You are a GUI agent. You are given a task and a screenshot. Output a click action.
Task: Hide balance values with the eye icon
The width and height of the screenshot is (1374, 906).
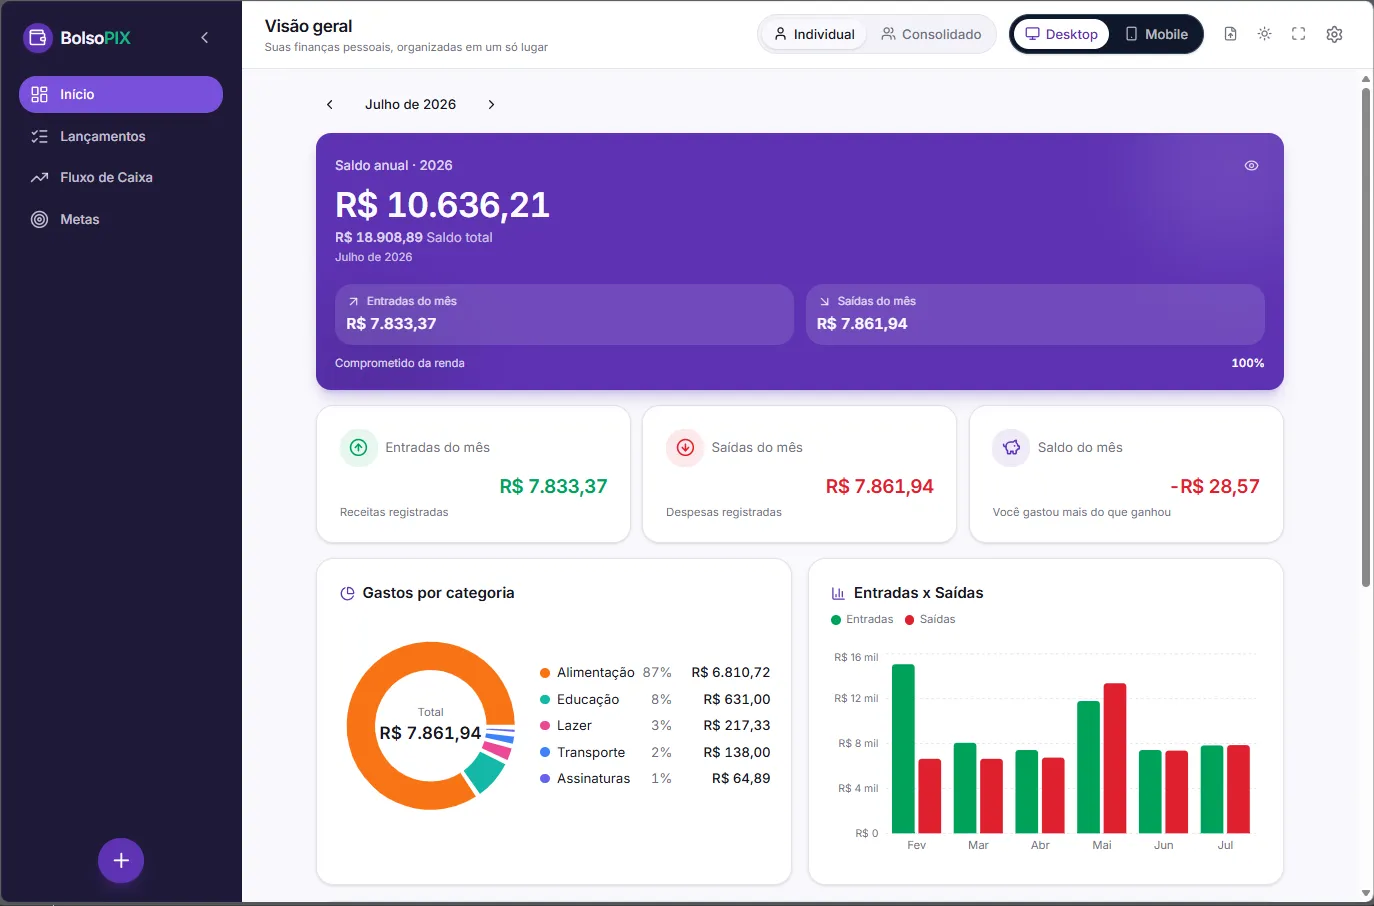(x=1251, y=166)
